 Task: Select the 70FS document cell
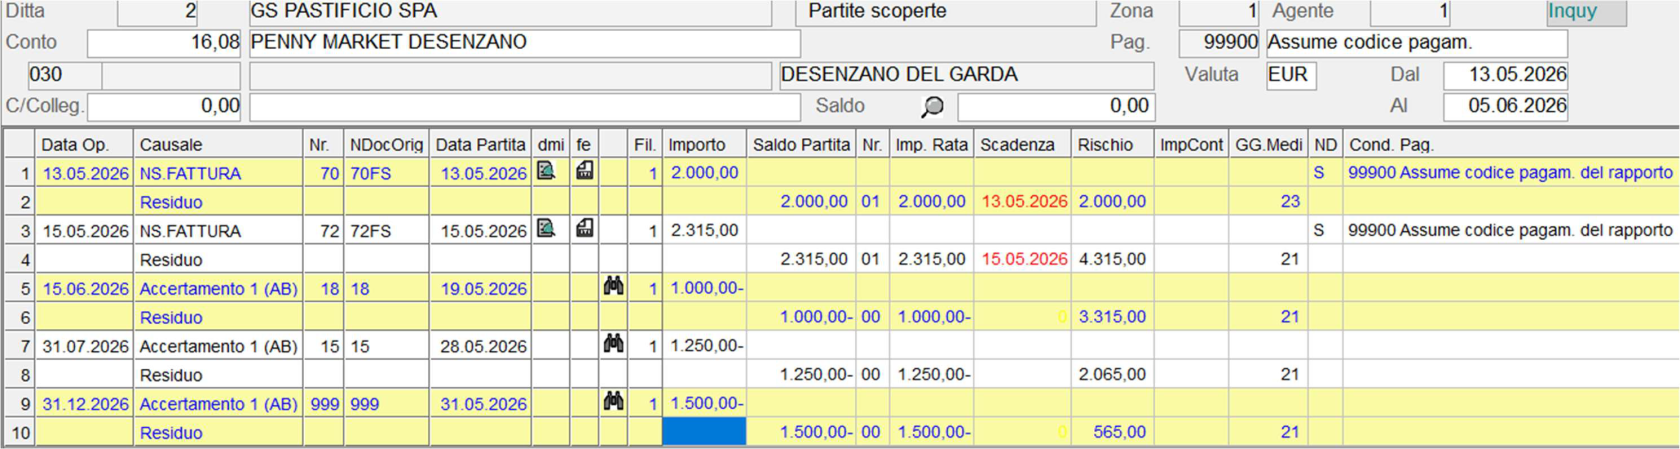point(386,173)
